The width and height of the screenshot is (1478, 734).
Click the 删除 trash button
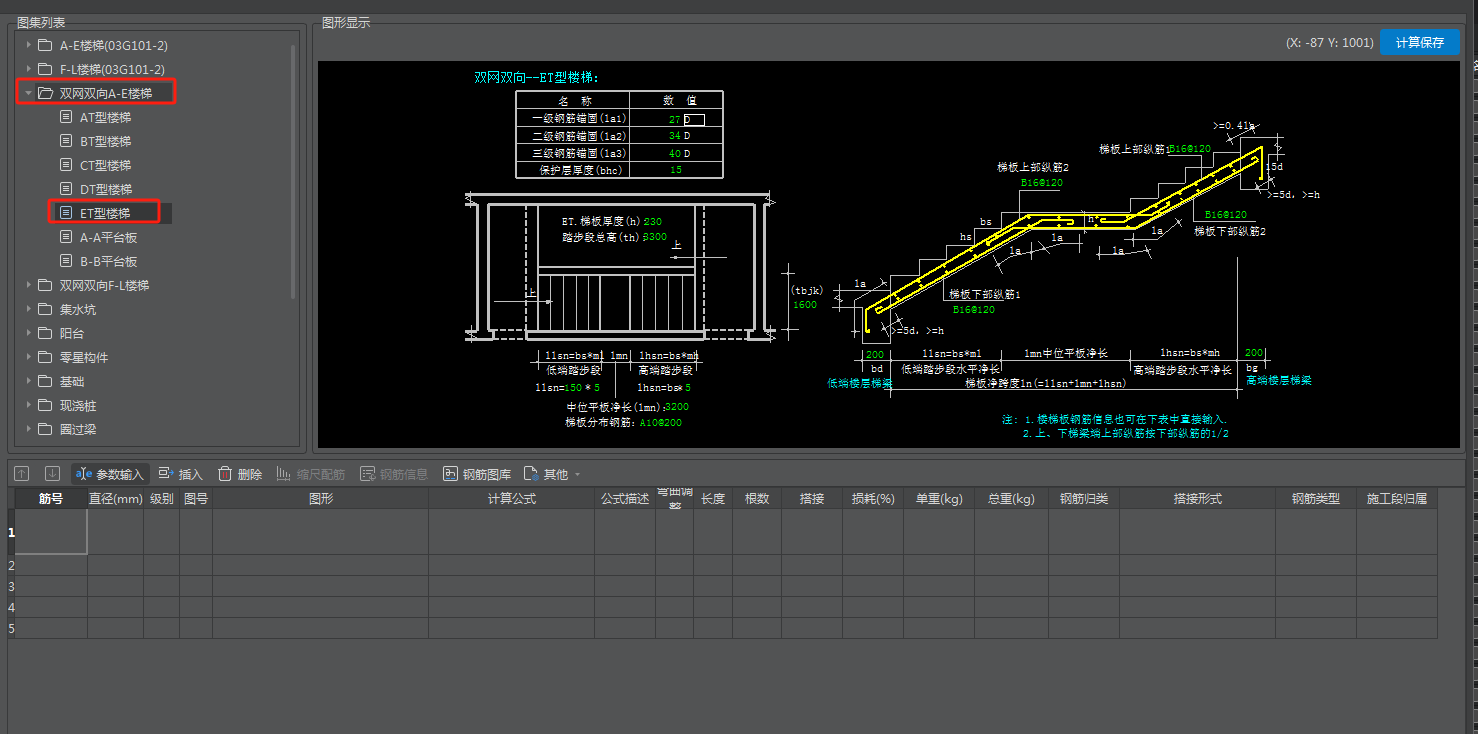coord(240,474)
